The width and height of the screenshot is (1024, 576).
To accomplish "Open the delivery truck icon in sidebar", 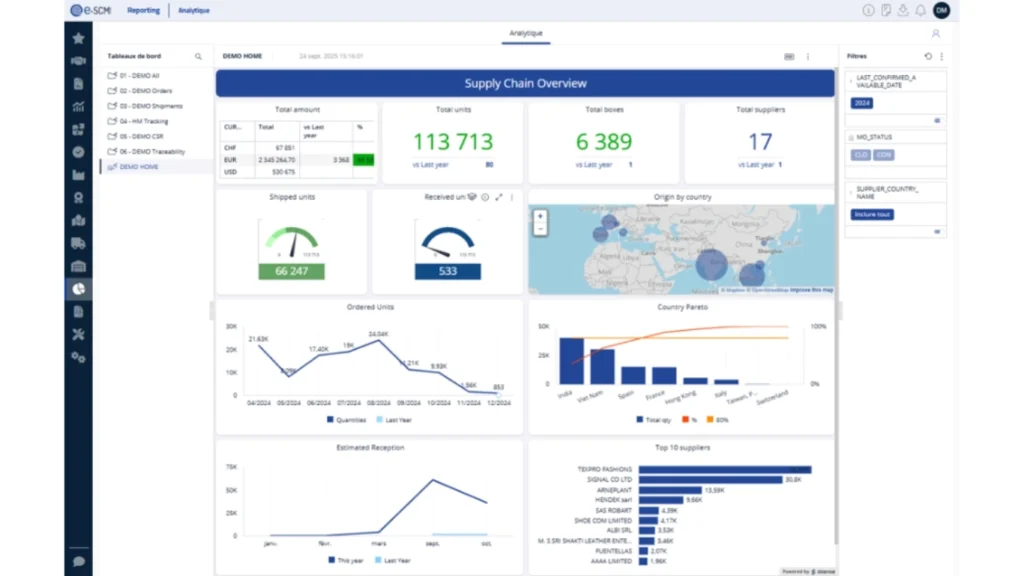I will point(78,244).
